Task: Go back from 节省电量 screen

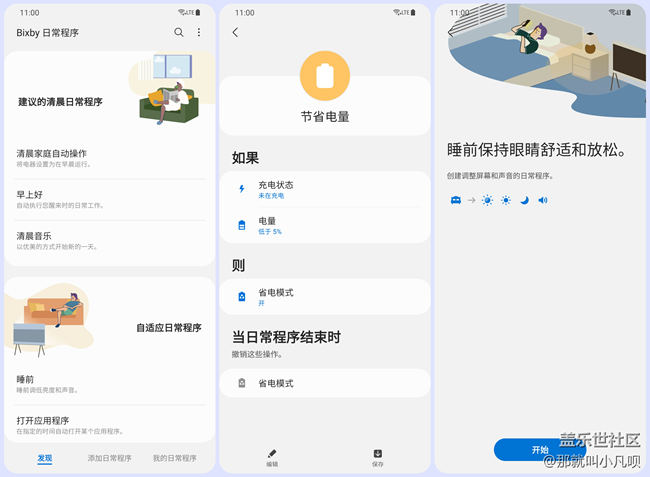Action: 235,32
